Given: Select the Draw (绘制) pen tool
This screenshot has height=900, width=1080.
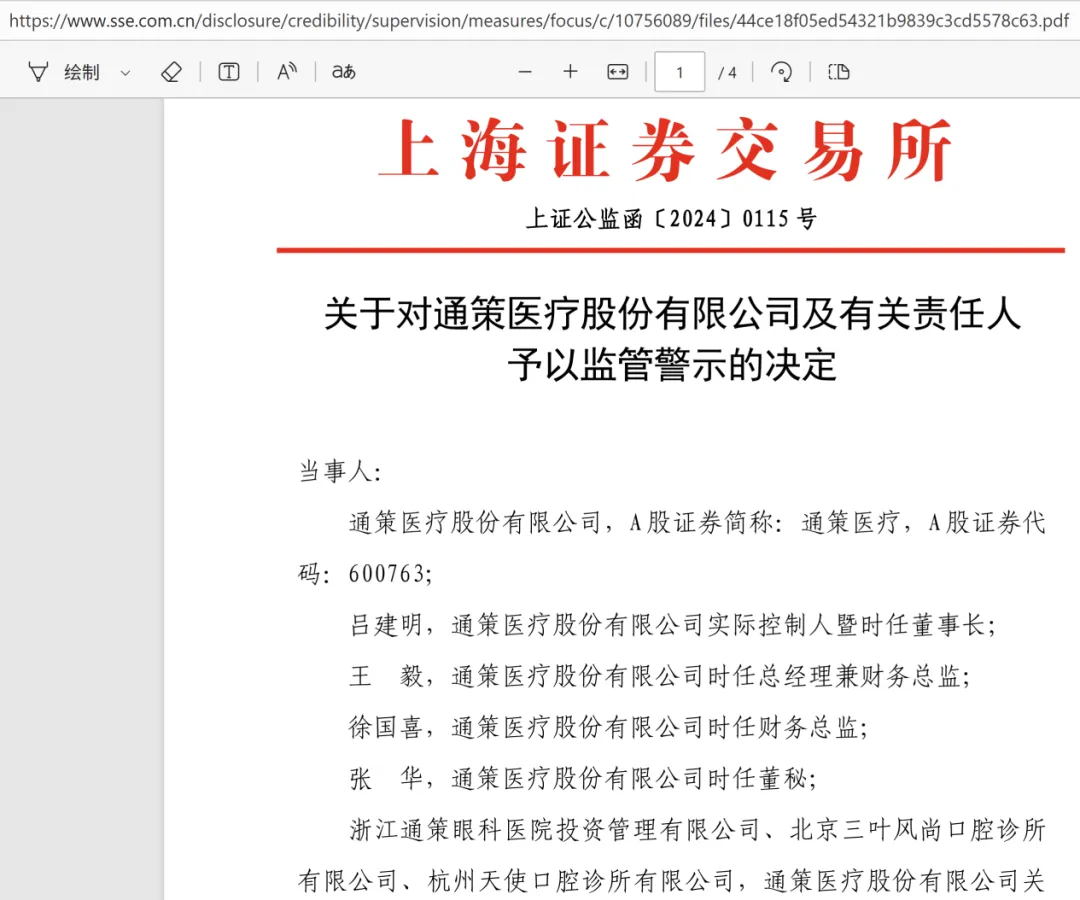Looking at the screenshot, I should [x=63, y=72].
